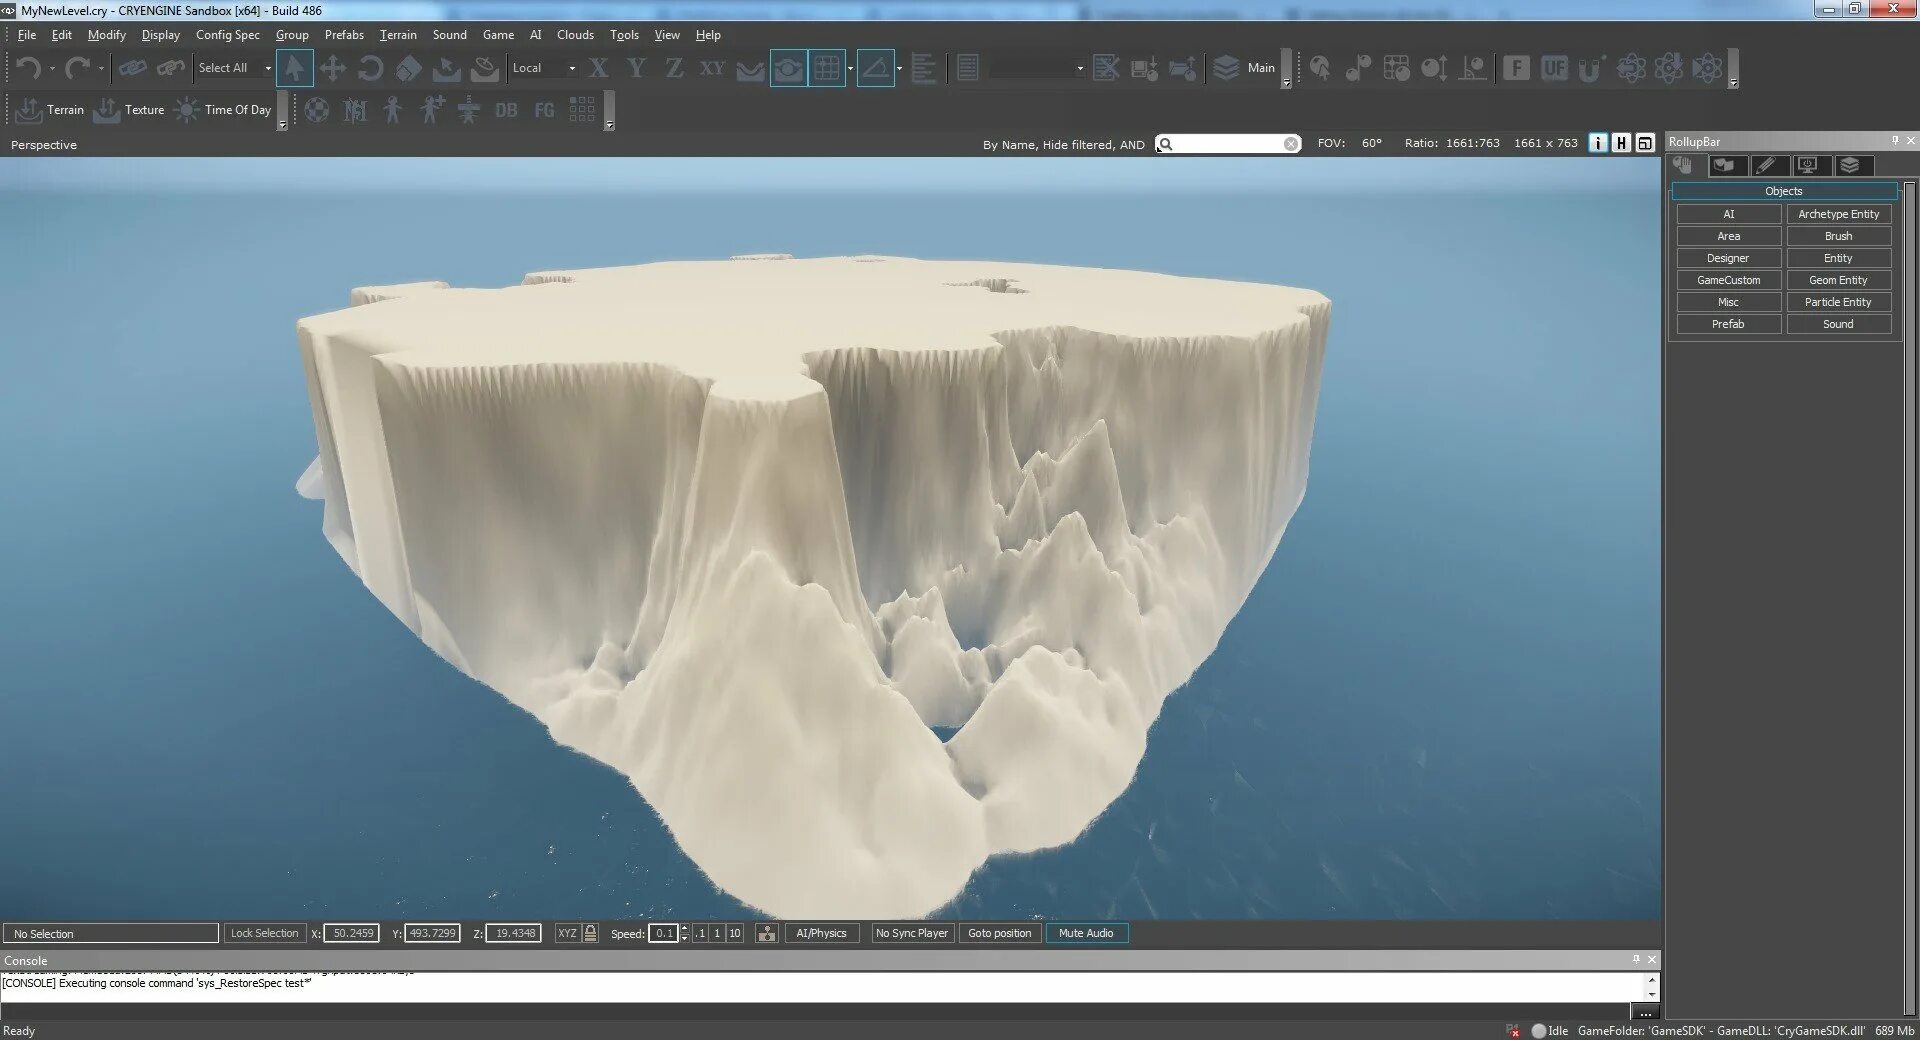Toggle snap to objects and terrain icon
Viewport: 1920px width, 1040px height.
788,68
